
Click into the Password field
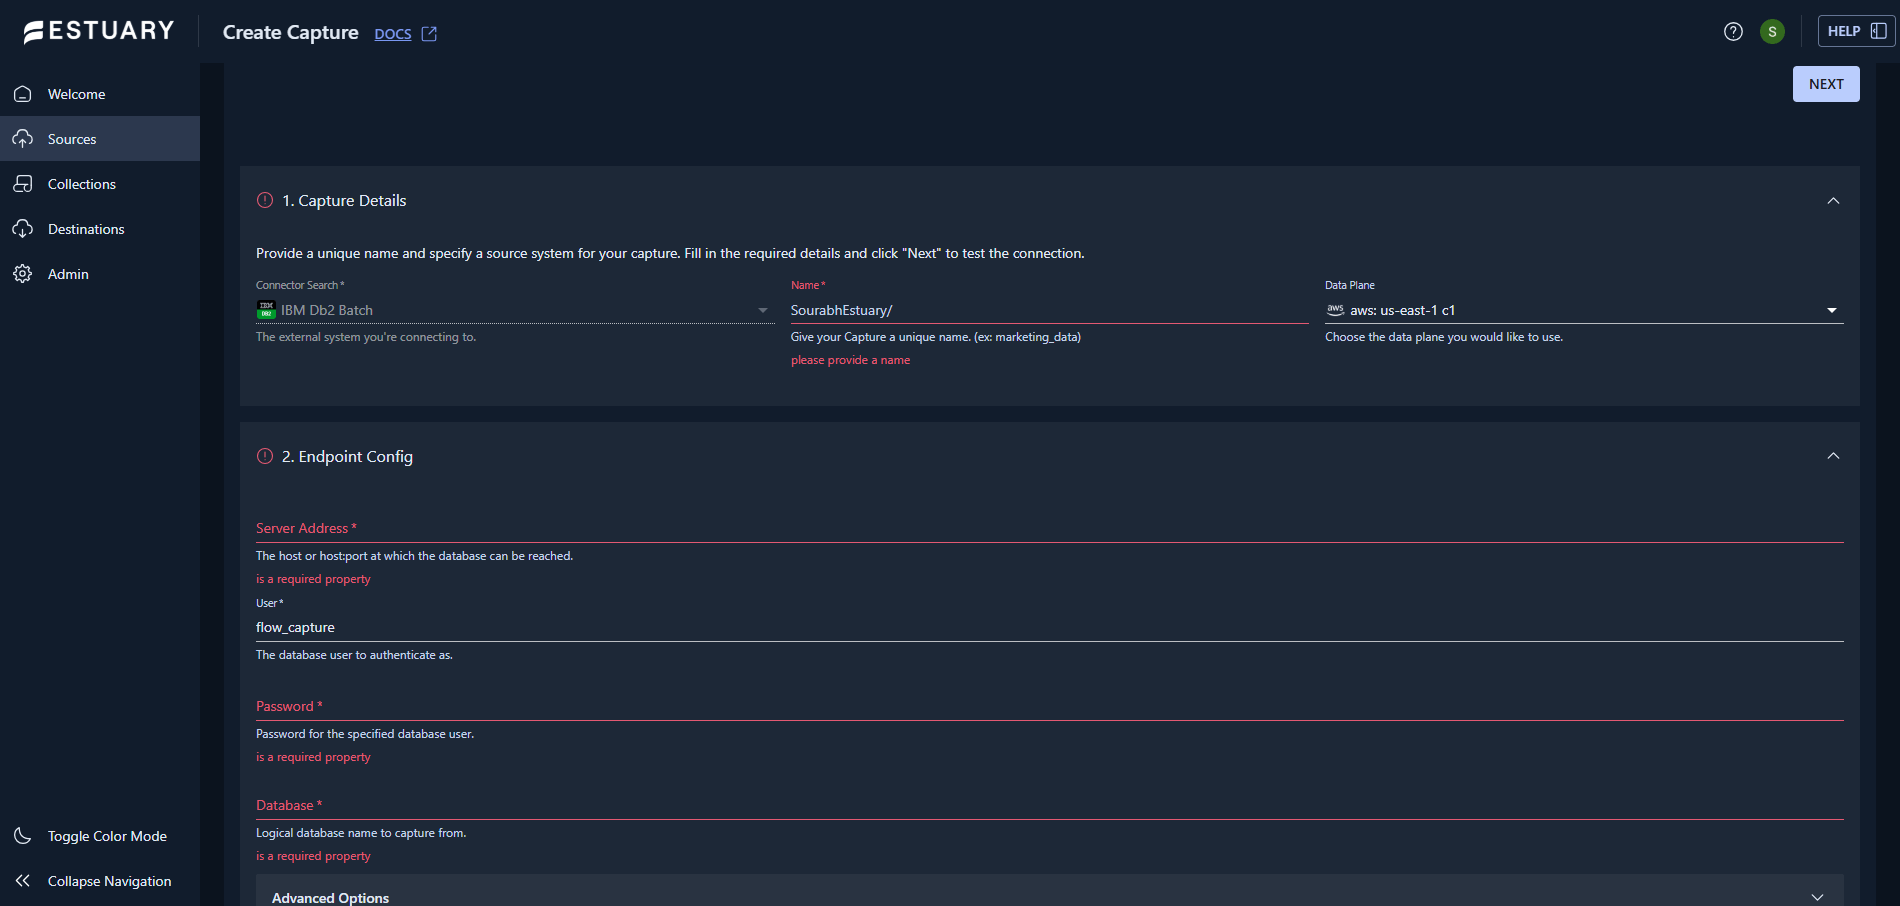(1048, 706)
